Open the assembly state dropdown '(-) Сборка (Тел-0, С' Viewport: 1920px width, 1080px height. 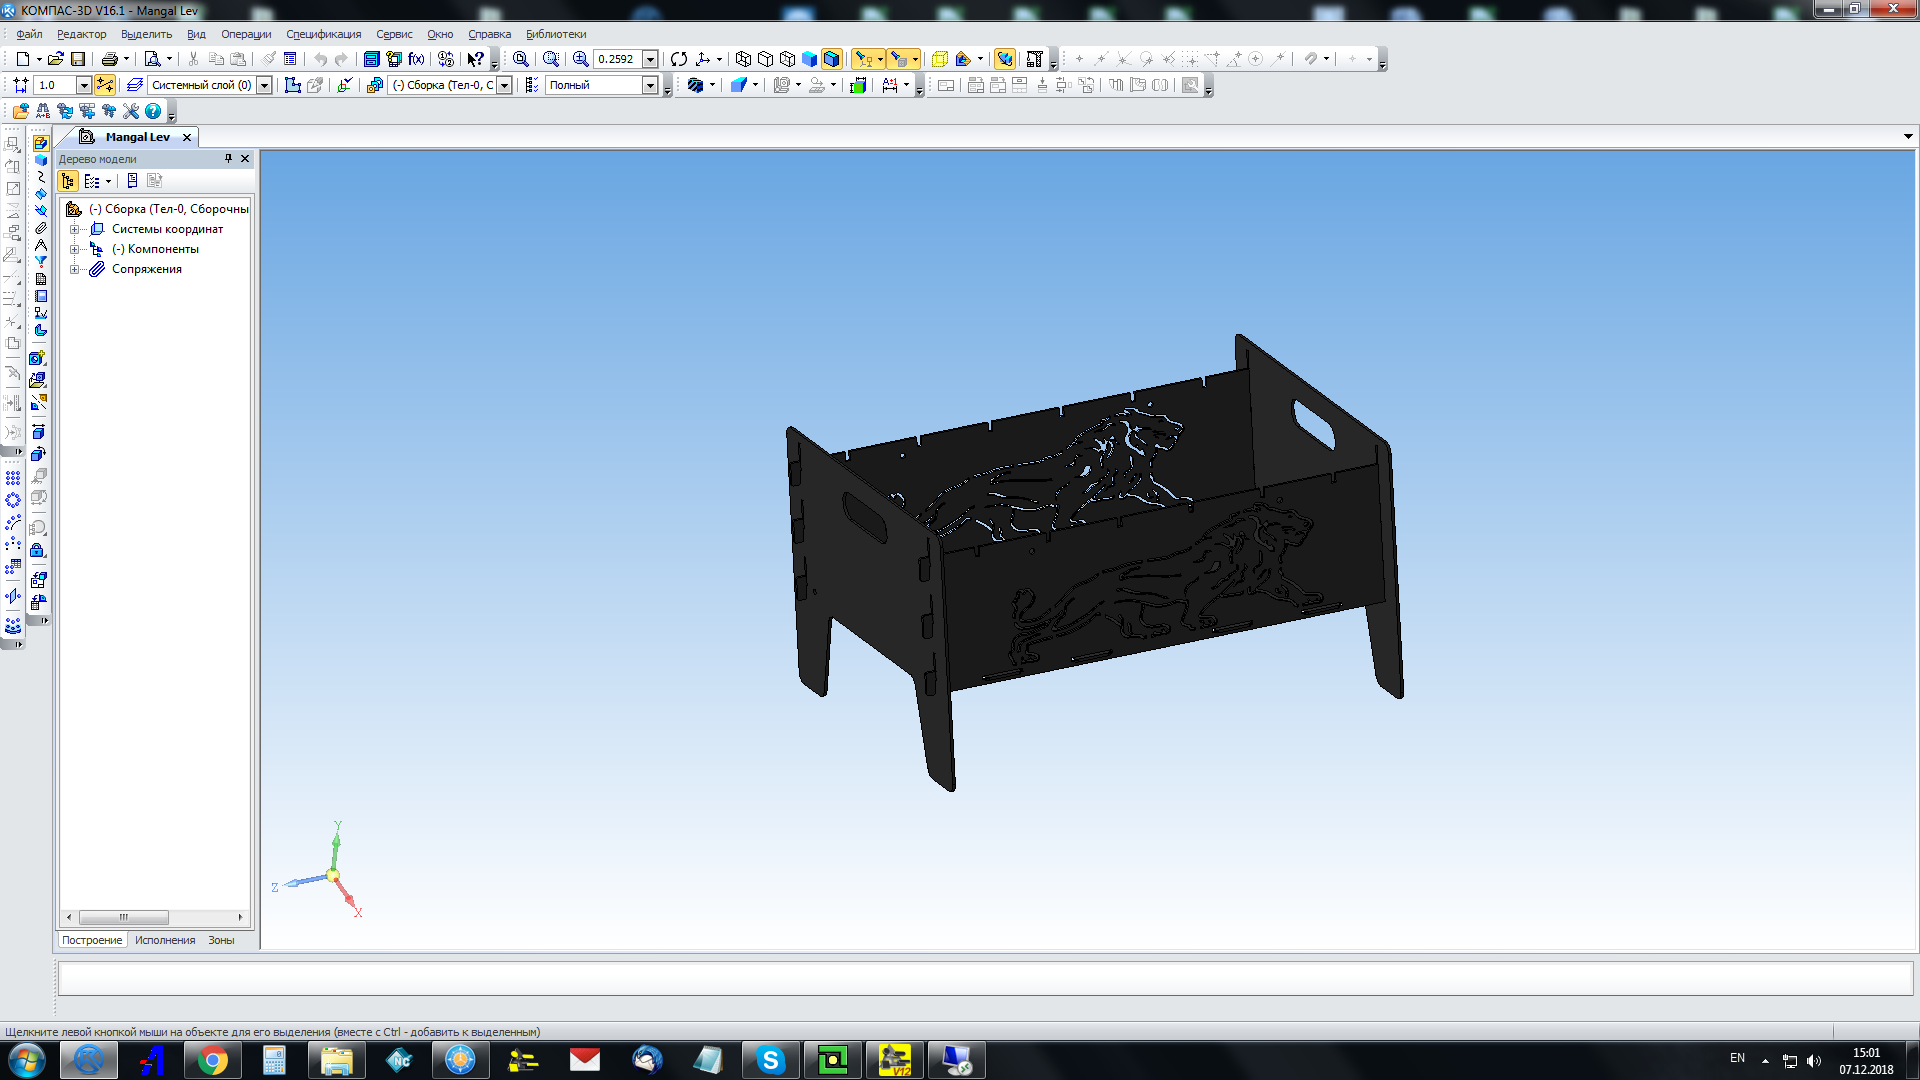[x=504, y=85]
